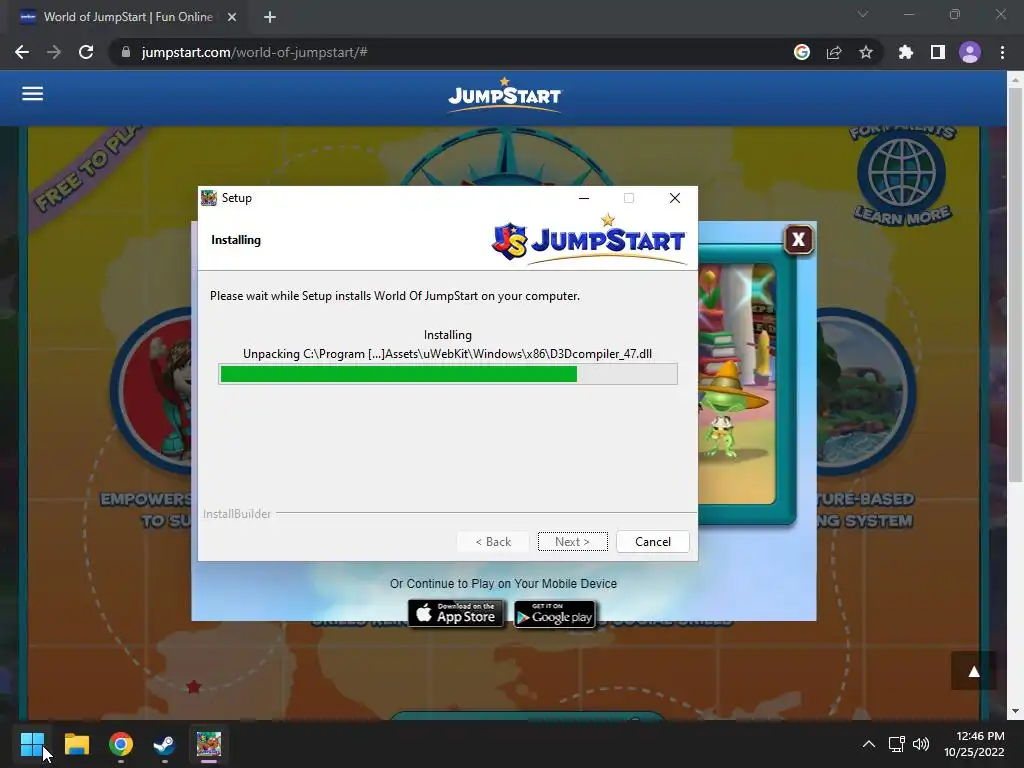Image resolution: width=1024 pixels, height=768 pixels.
Task: Click the Free To Play ribbon banner
Action: (x=88, y=168)
